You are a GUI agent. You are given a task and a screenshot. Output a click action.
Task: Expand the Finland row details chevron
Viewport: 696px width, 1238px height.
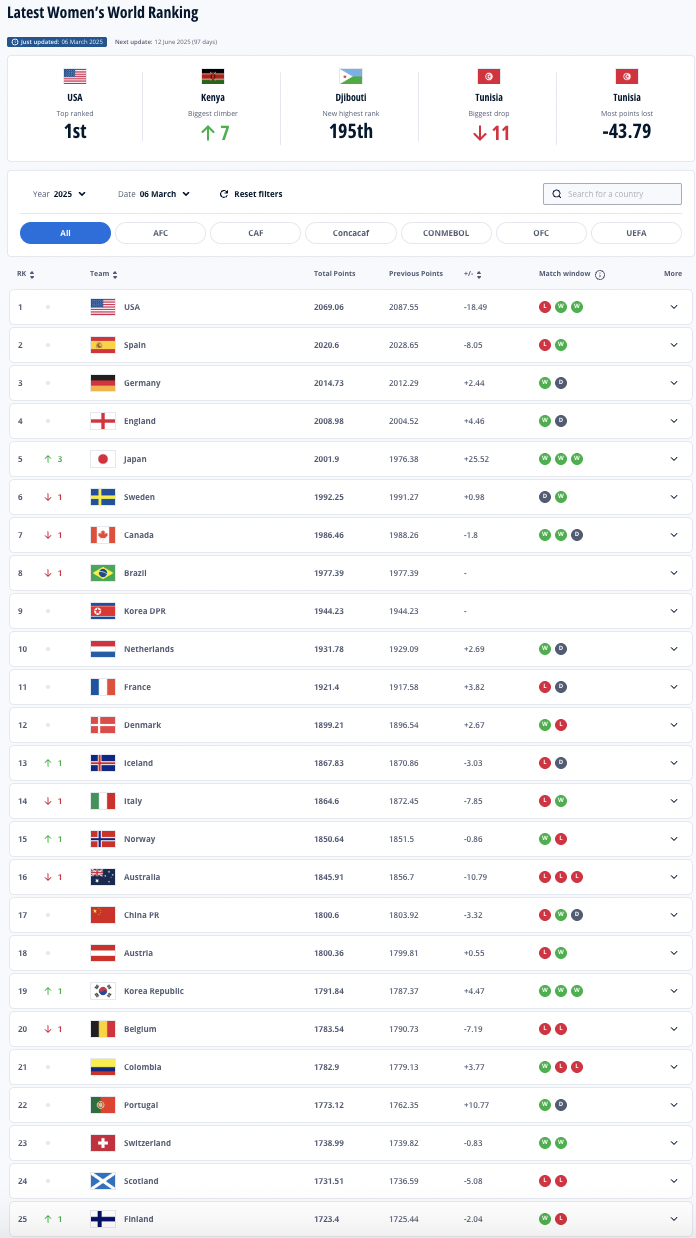point(674,1219)
